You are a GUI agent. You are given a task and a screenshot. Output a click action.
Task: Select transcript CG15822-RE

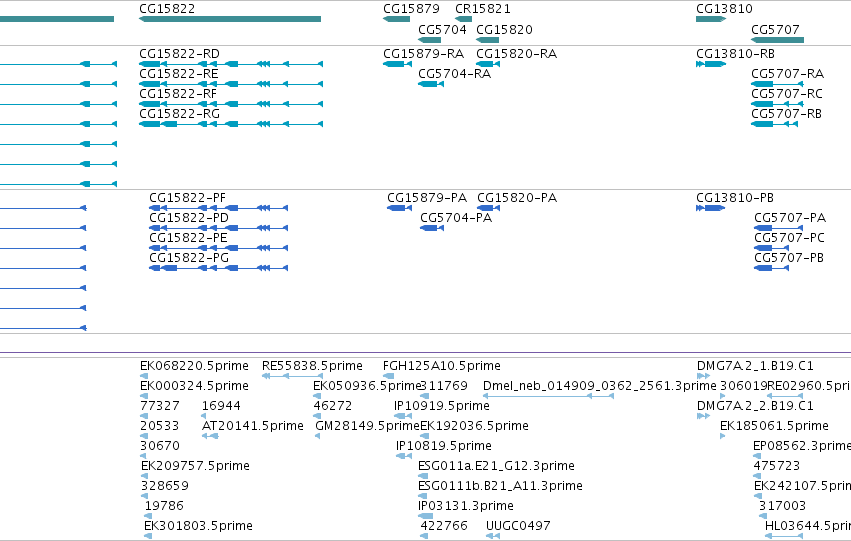[231, 84]
